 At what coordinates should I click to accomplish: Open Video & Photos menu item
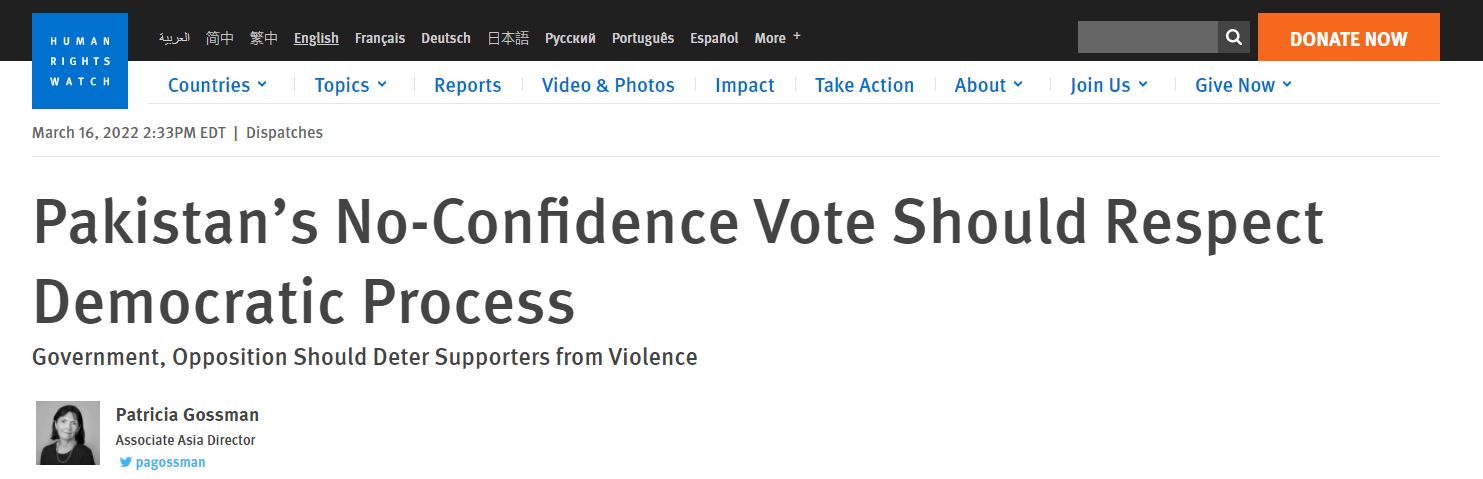point(608,85)
